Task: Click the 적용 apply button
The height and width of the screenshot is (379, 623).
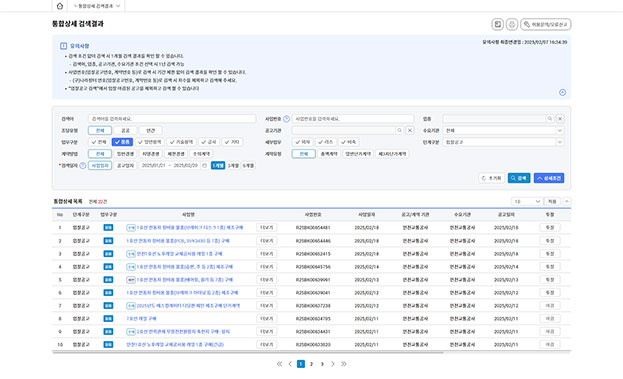Action: pos(552,201)
